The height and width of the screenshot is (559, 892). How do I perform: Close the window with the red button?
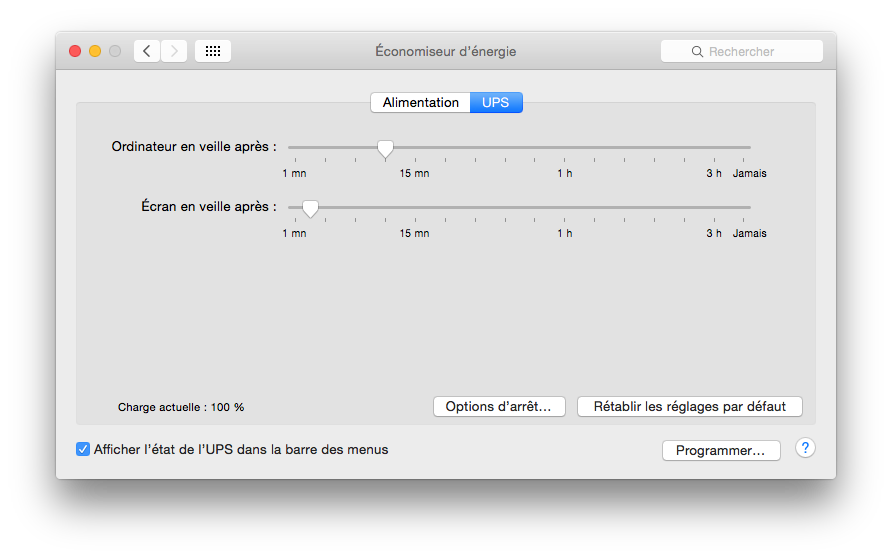[x=75, y=51]
